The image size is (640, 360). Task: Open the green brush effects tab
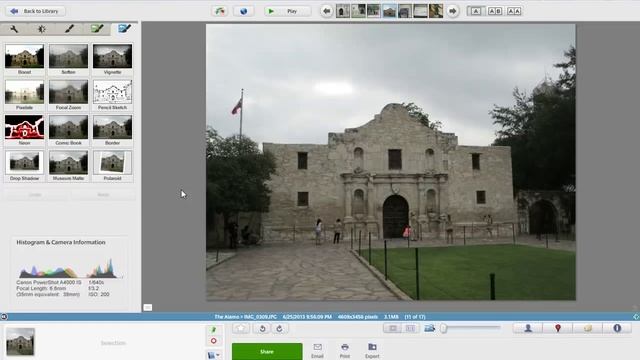point(97,29)
